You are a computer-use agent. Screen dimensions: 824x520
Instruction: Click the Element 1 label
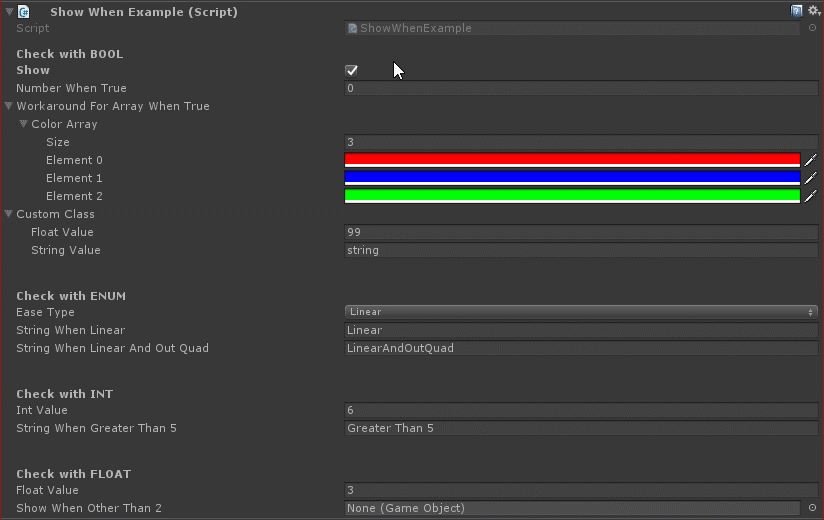[x=74, y=178]
